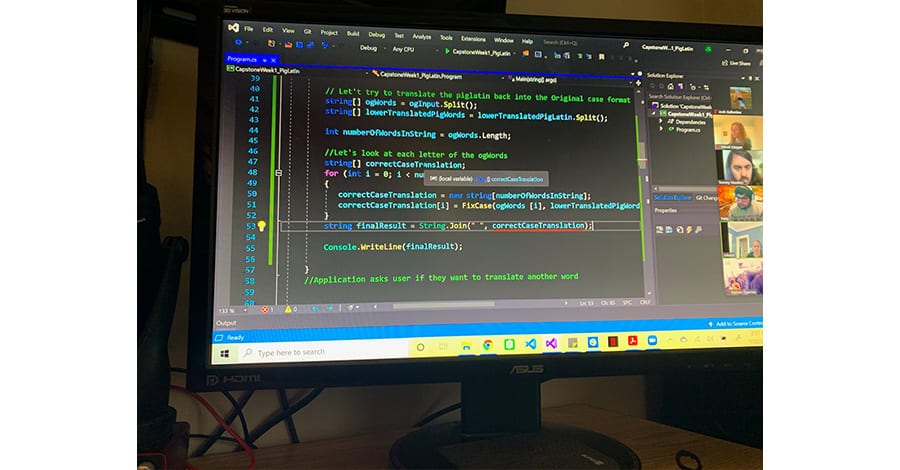Click Add to Source Control
Image resolution: width=900 pixels, height=470 pixels.
[735, 324]
